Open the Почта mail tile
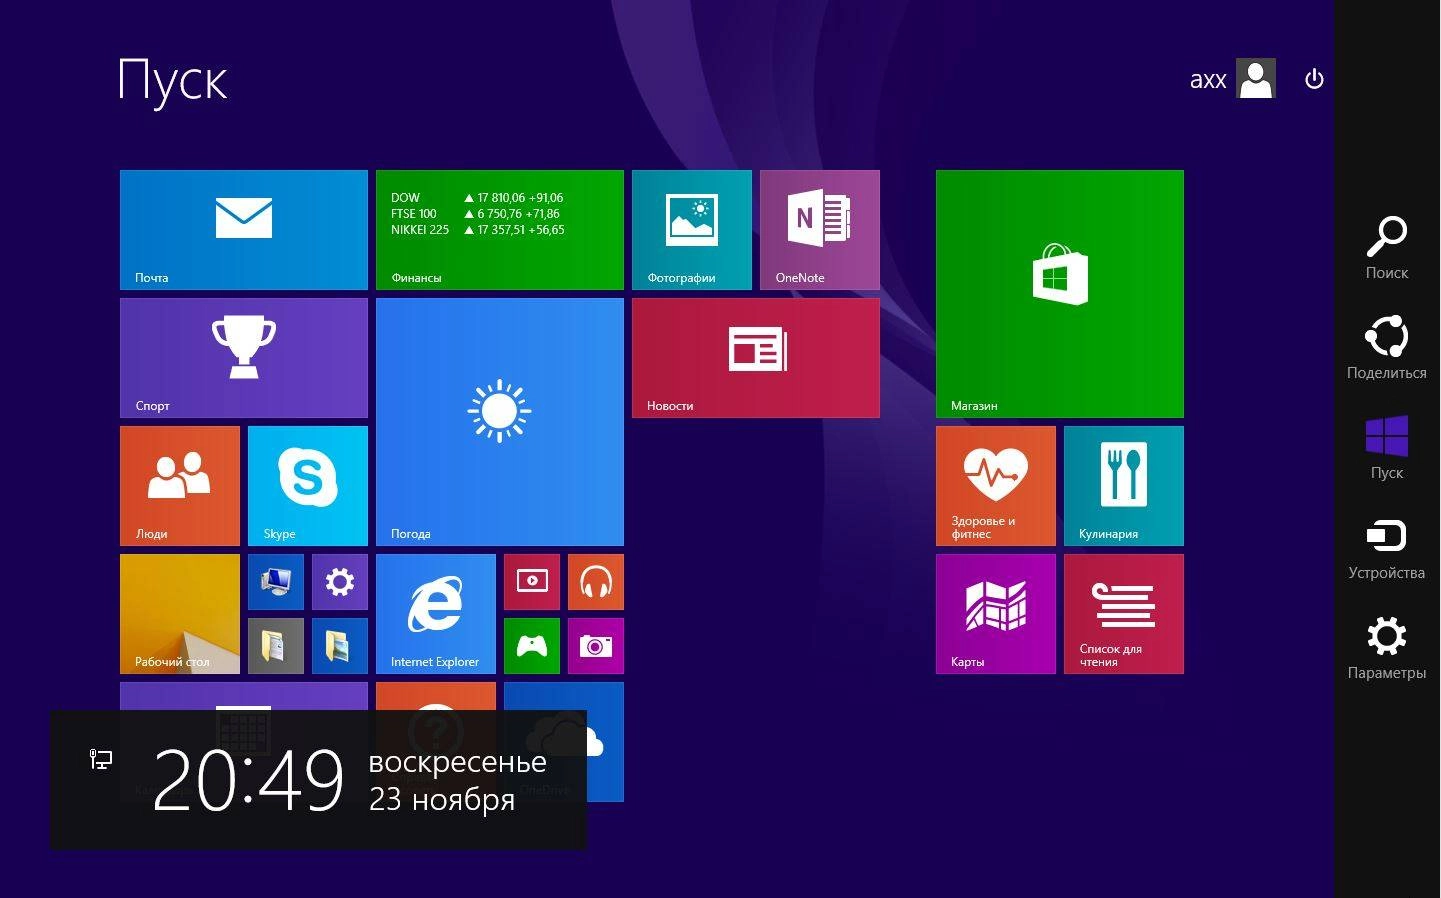The height and width of the screenshot is (898, 1441). point(244,230)
